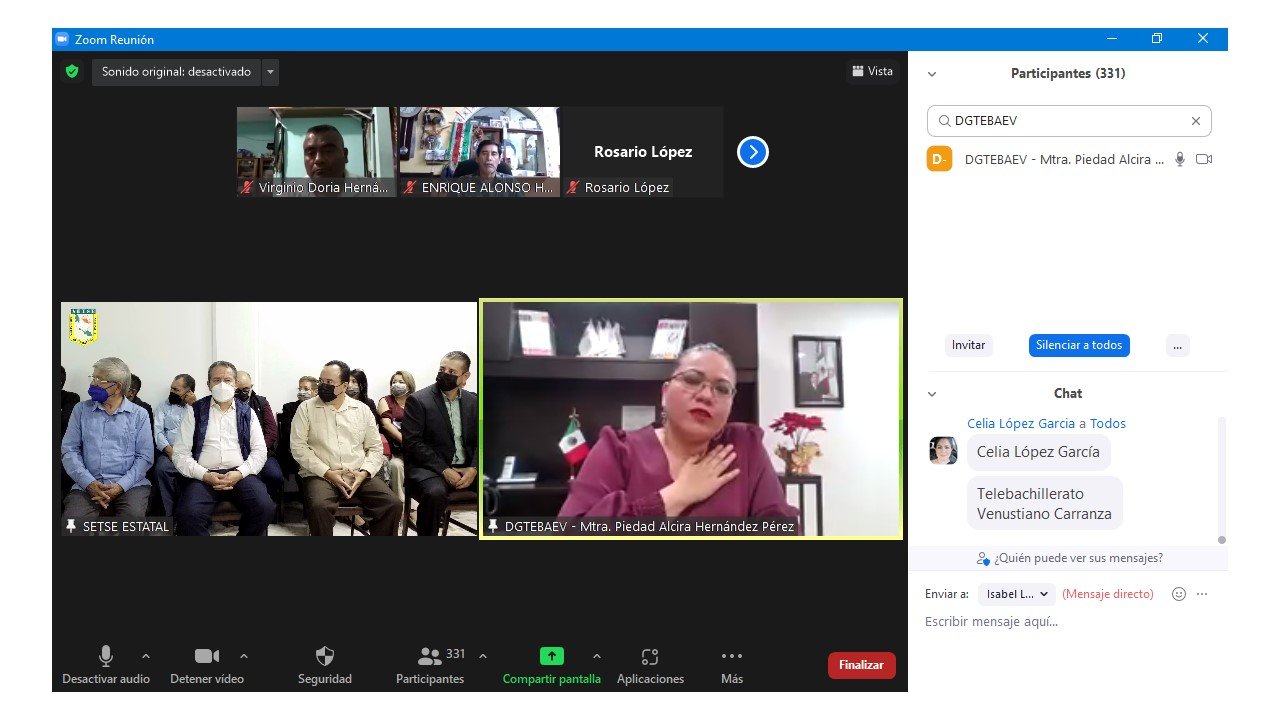The height and width of the screenshot is (720, 1280).
Task: Click the Más three-dots icon
Action: click(732, 657)
